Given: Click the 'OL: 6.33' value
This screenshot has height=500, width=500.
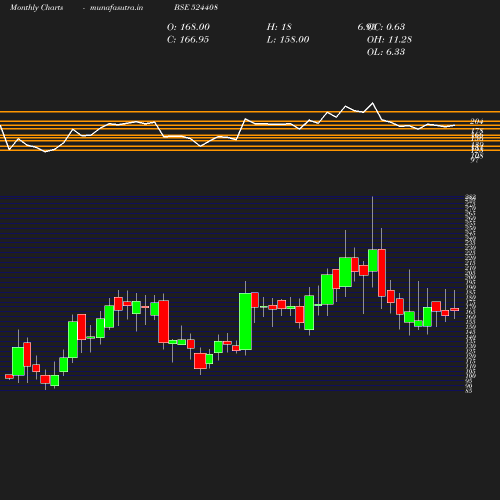Looking at the screenshot, I should tap(386, 52).
